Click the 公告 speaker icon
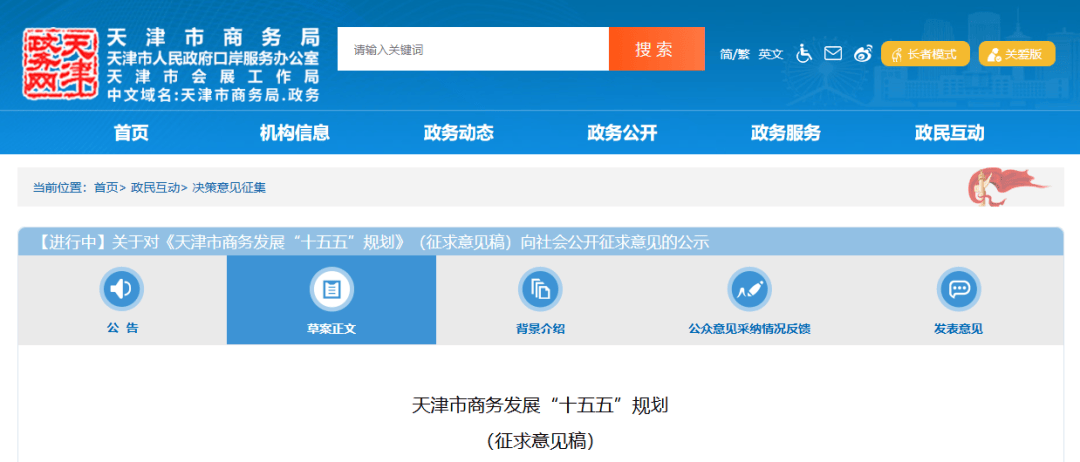 click(122, 290)
